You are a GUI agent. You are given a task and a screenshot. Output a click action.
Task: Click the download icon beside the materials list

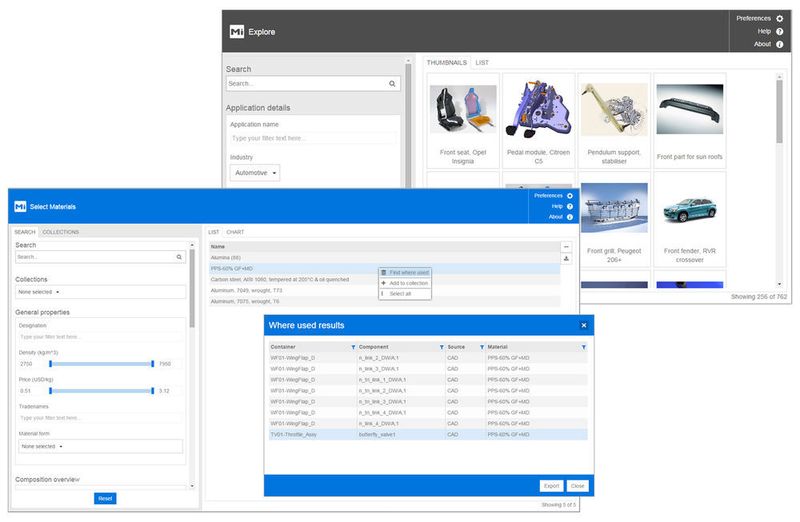click(566, 258)
